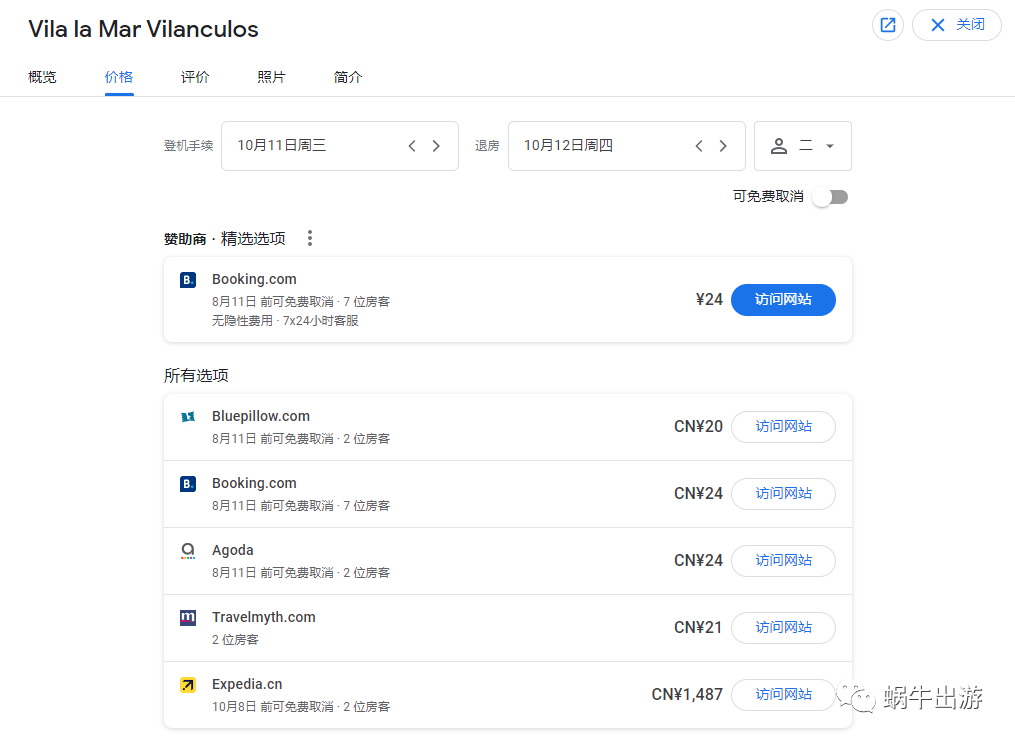Click the Expedia.cn yellow logo icon
Screen dimensions: 1015x742
point(187,685)
